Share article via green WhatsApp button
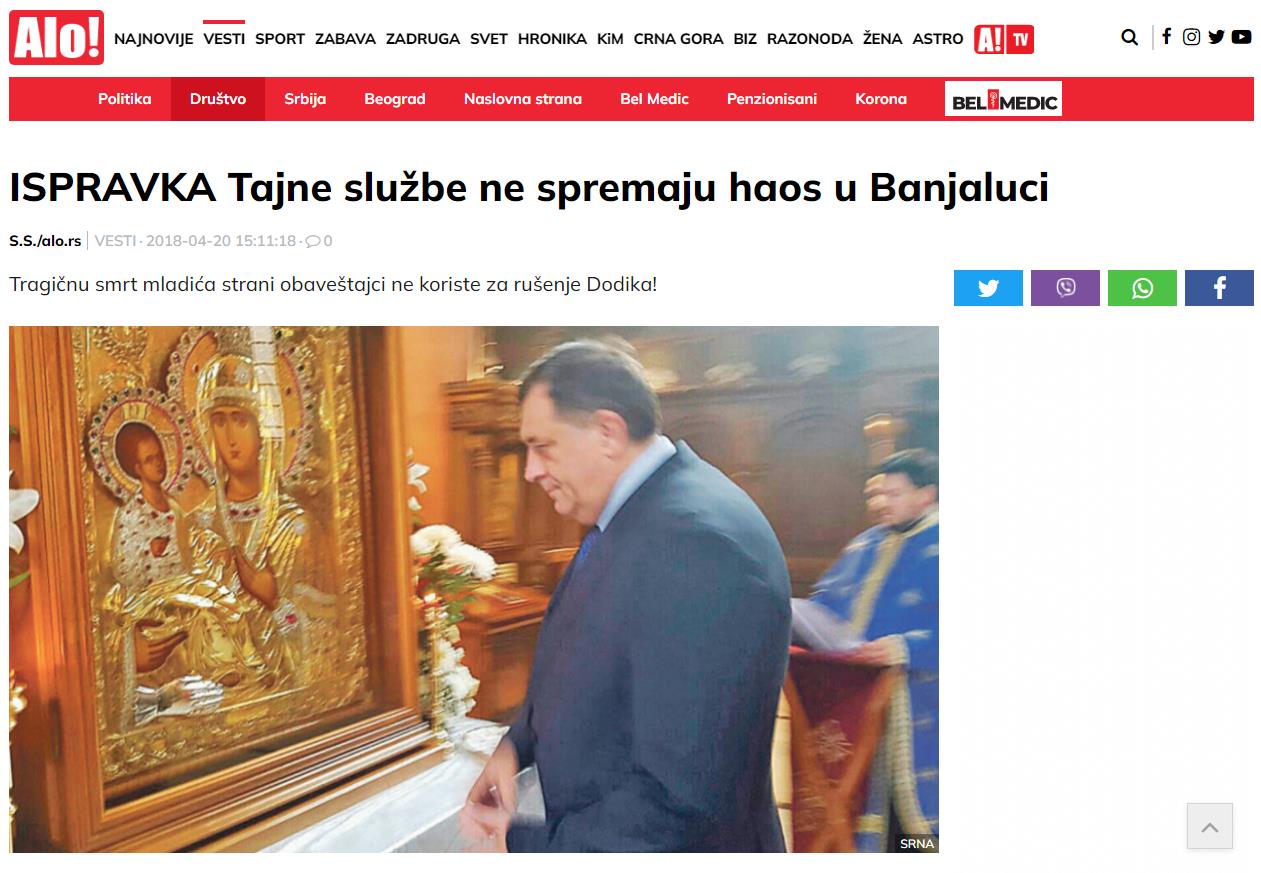This screenshot has width=1261, height=873. pos(1142,288)
